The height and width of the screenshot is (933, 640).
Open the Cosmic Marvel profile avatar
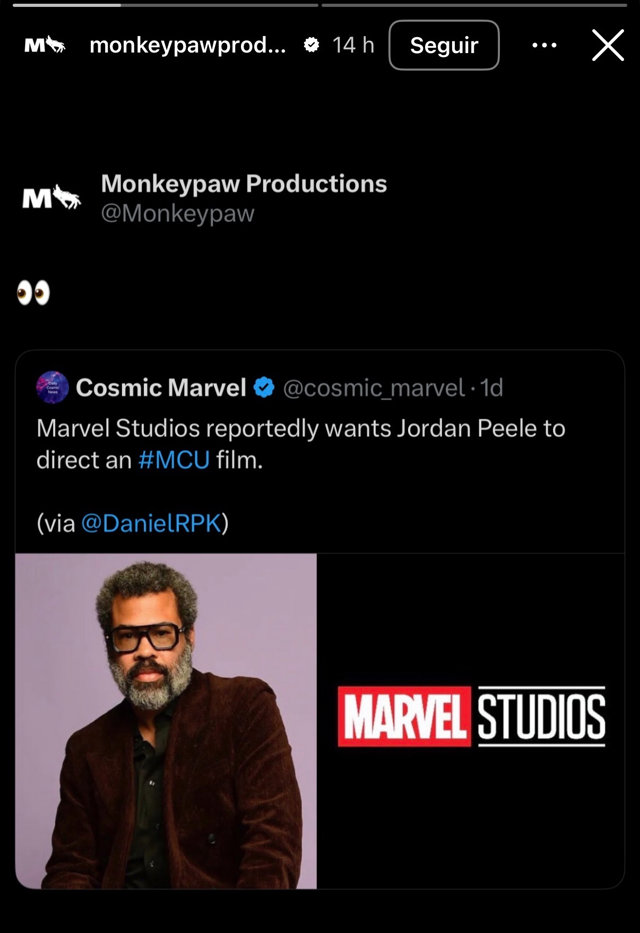[x=52, y=387]
